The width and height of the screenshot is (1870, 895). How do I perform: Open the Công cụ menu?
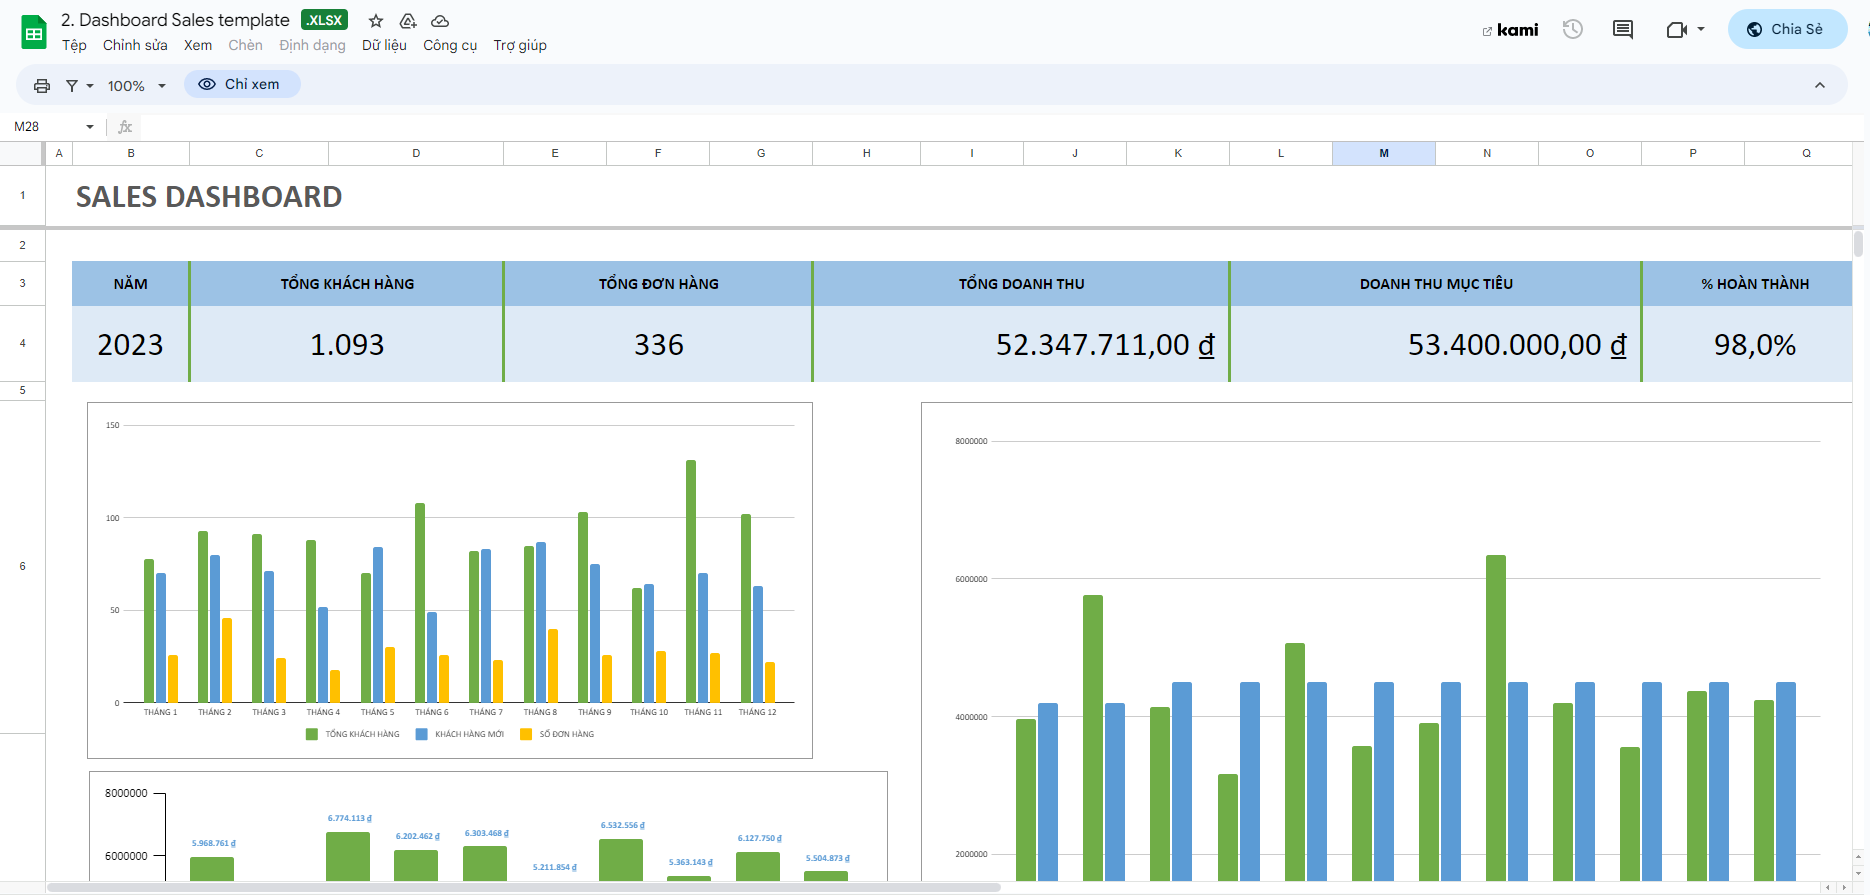click(450, 45)
